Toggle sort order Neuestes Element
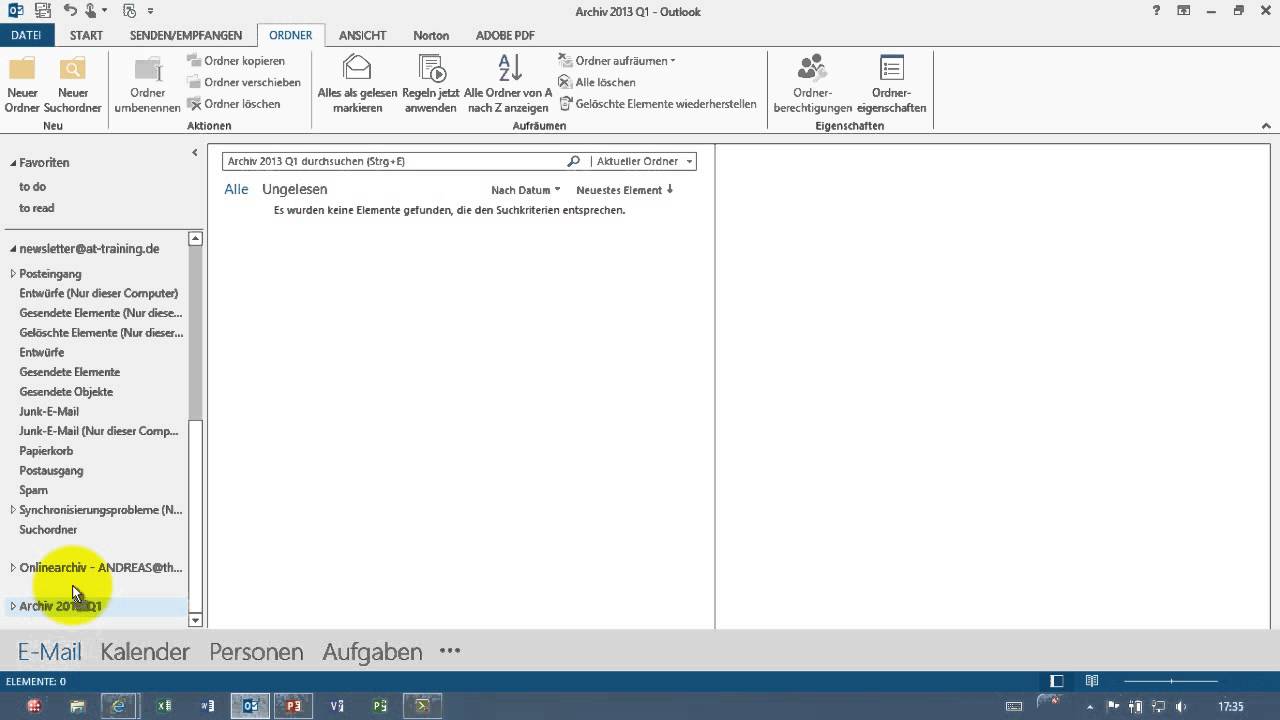The height and width of the screenshot is (720, 1280). click(x=625, y=190)
